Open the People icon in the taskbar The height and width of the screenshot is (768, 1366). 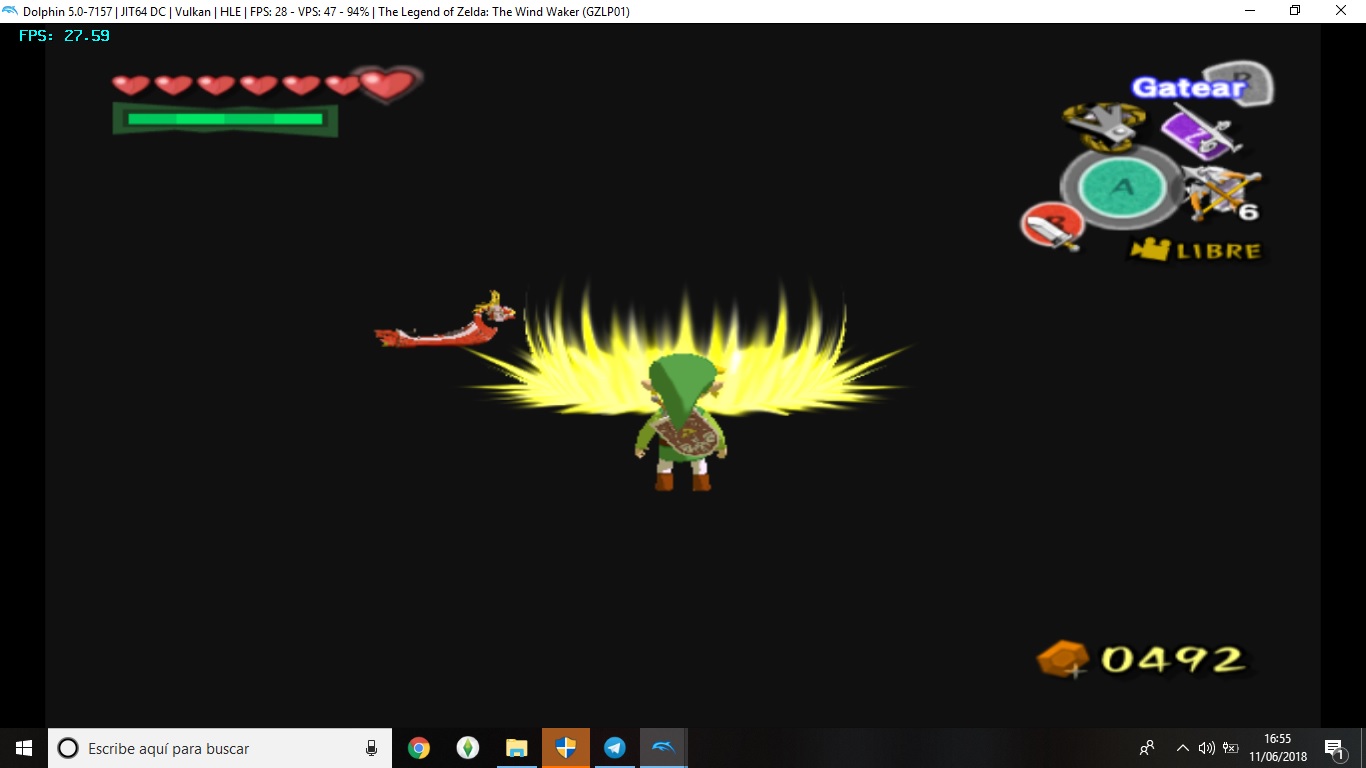(1147, 748)
